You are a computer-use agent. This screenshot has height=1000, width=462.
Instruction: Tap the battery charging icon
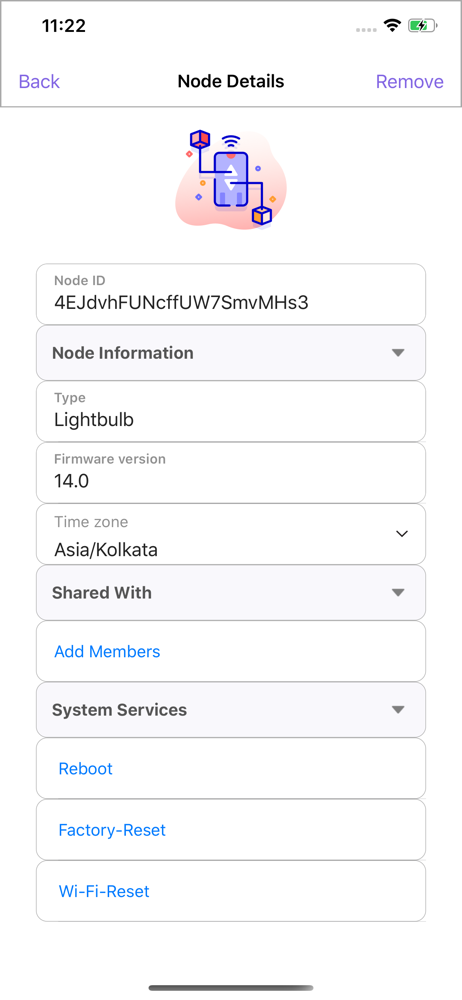tap(422, 26)
